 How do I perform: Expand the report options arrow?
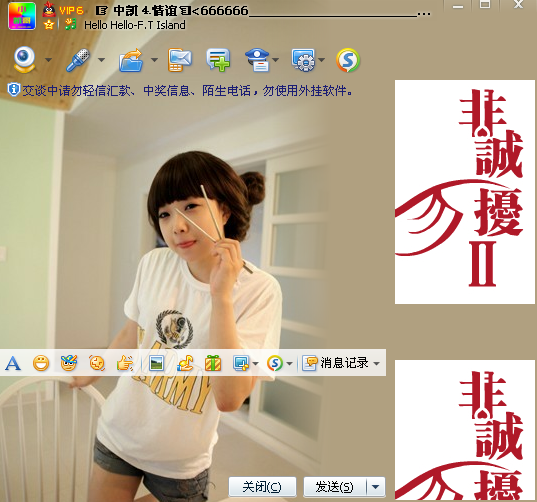tap(276, 60)
